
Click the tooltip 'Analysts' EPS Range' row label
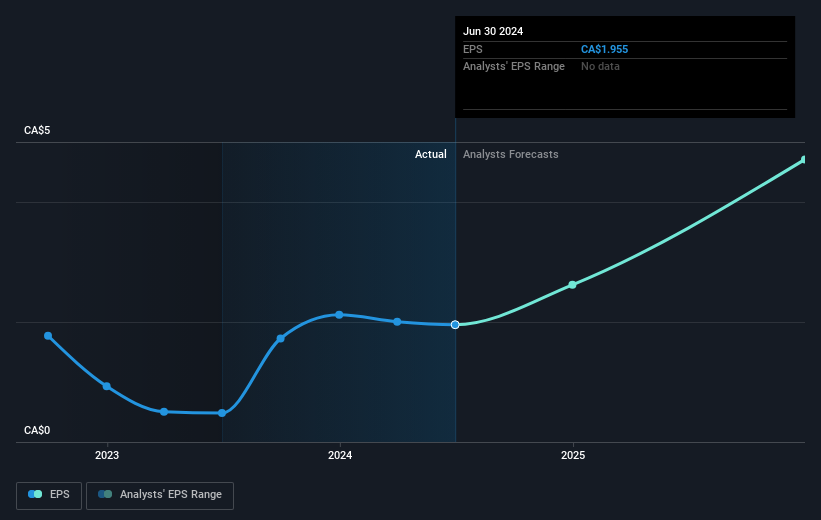click(x=514, y=67)
